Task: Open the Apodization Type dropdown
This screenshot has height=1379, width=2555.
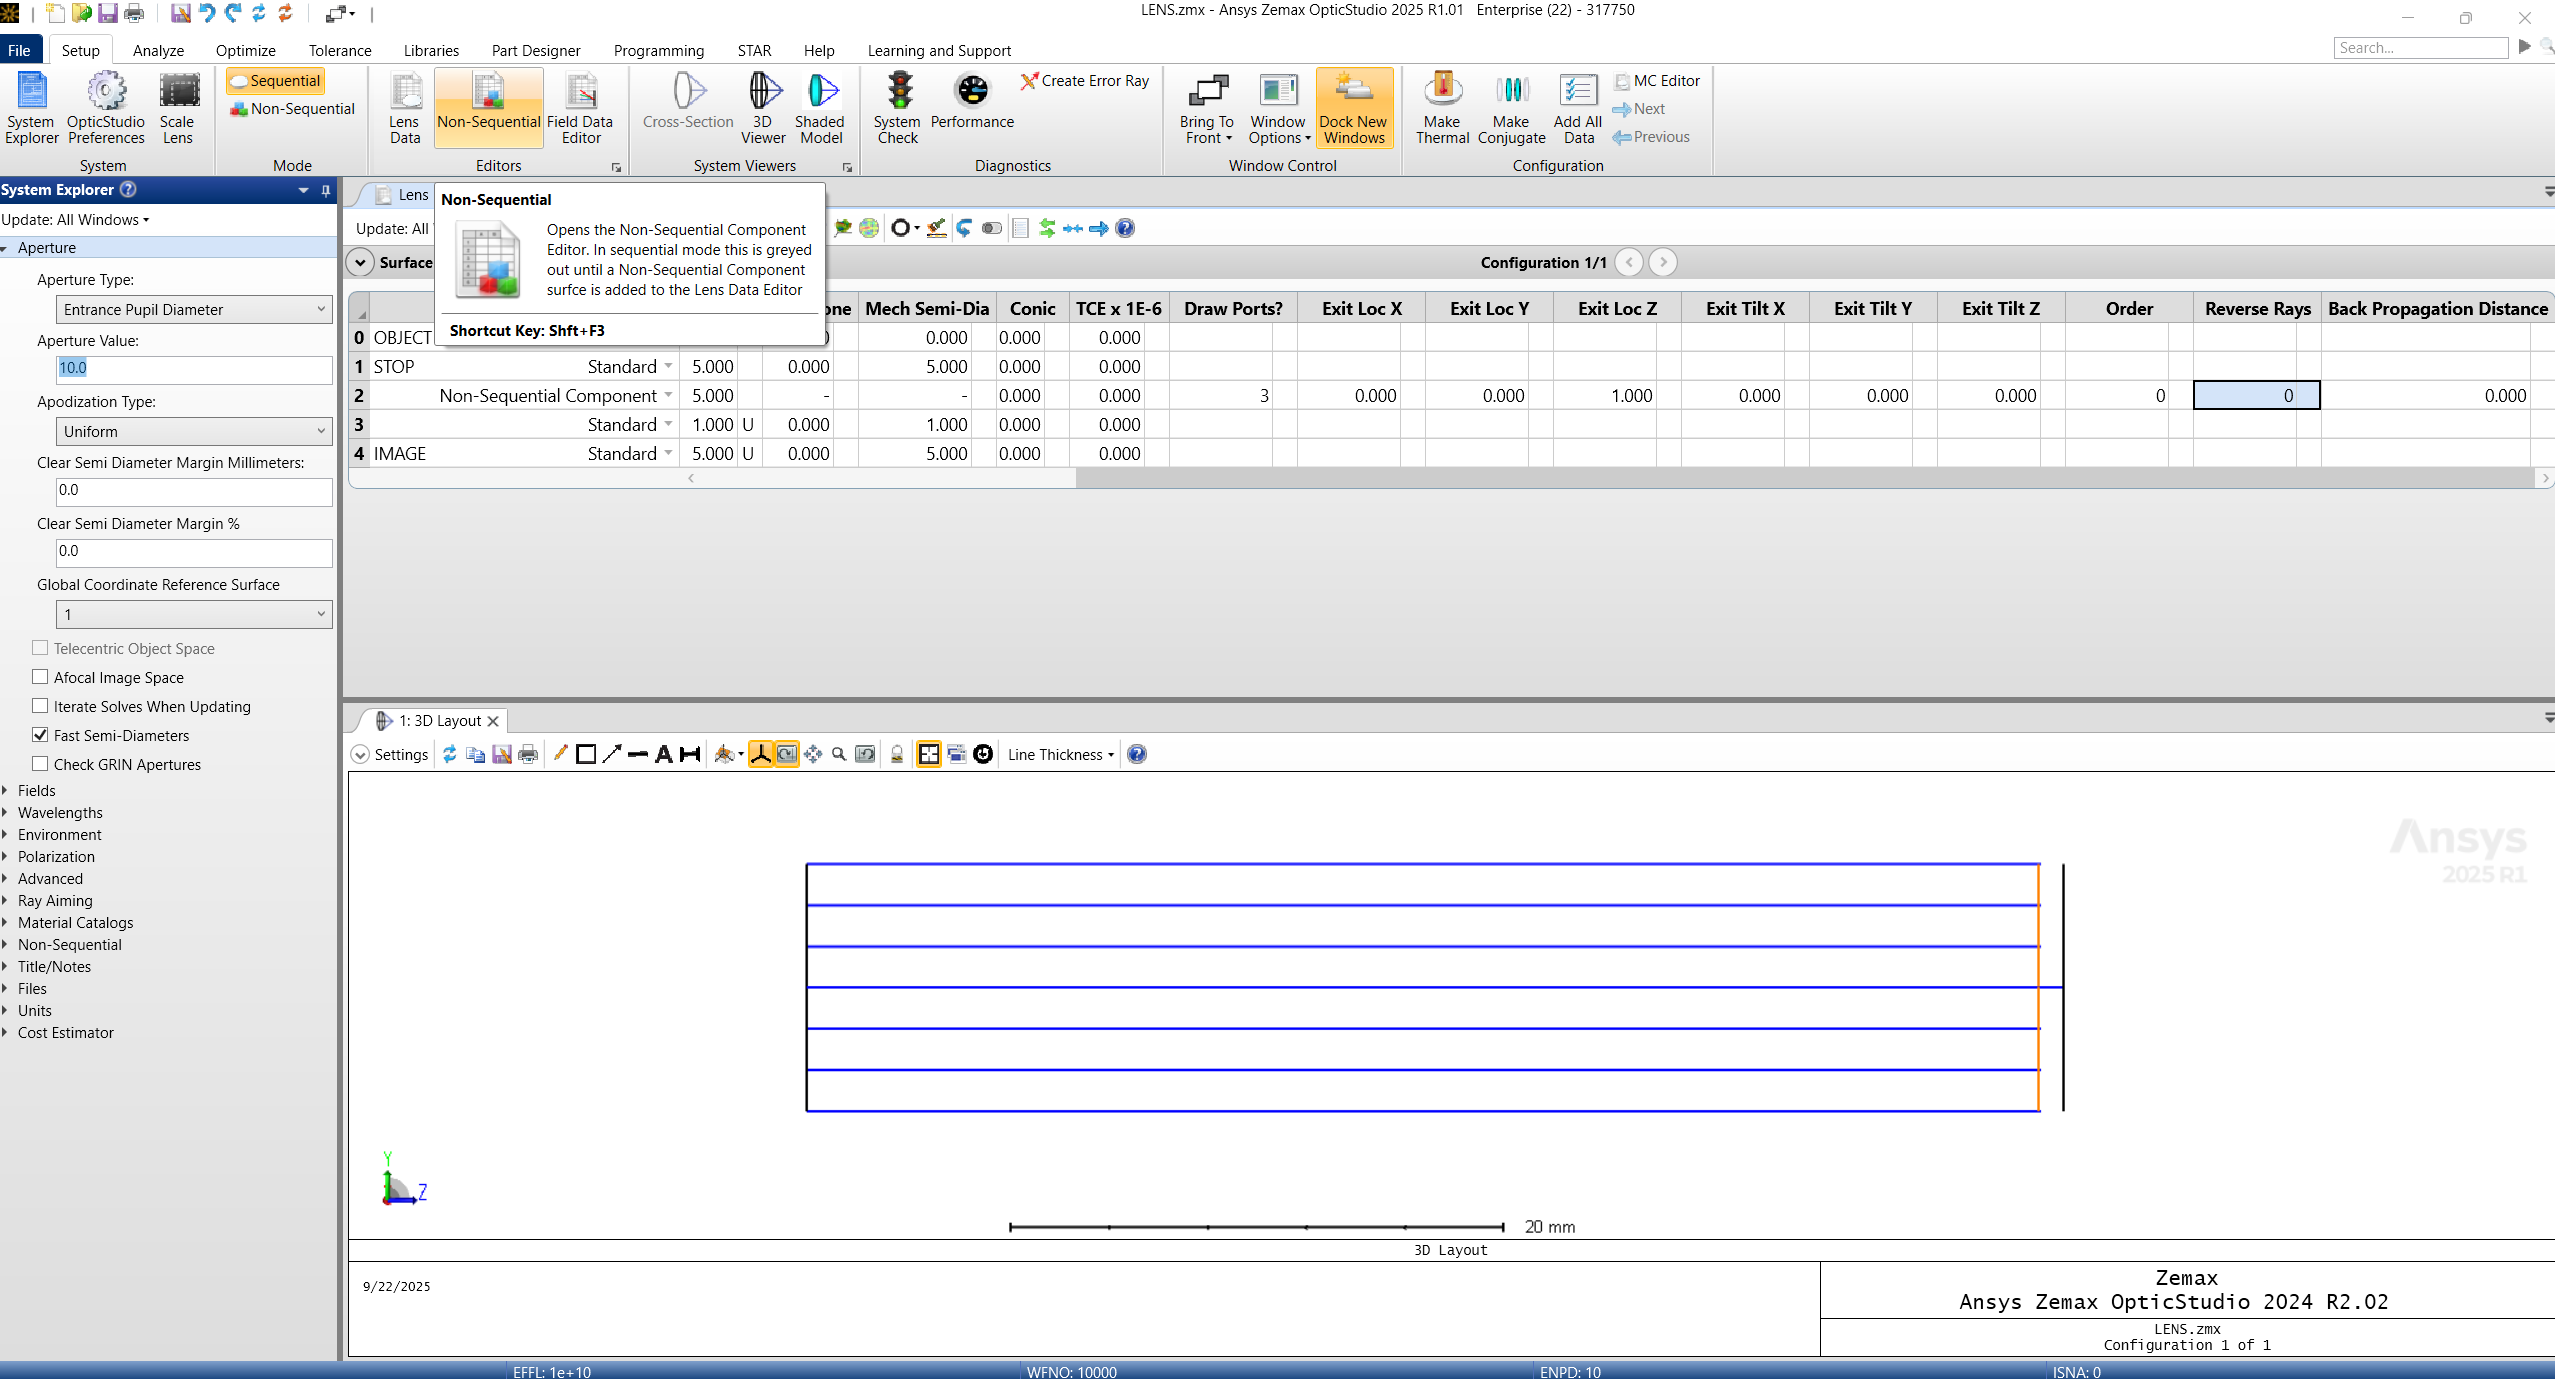Action: [194, 431]
